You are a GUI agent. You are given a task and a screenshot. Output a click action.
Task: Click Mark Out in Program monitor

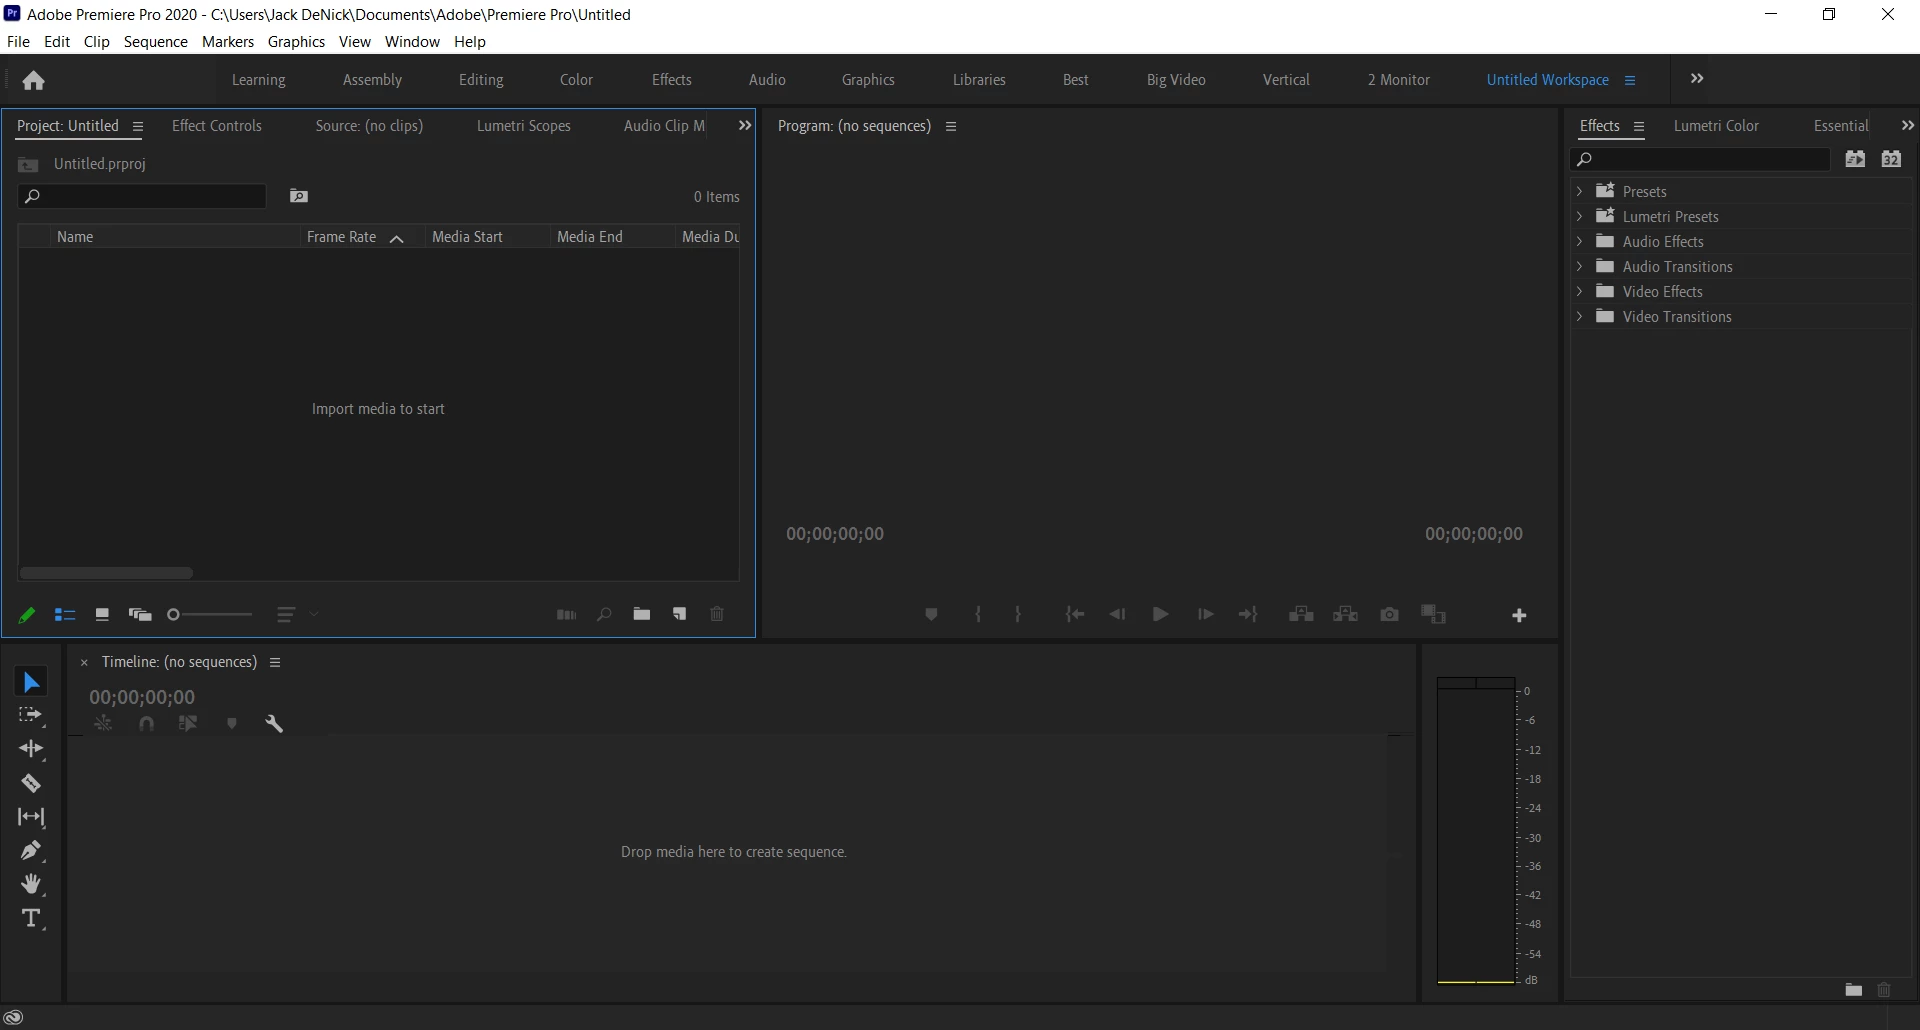pyautogui.click(x=1018, y=615)
